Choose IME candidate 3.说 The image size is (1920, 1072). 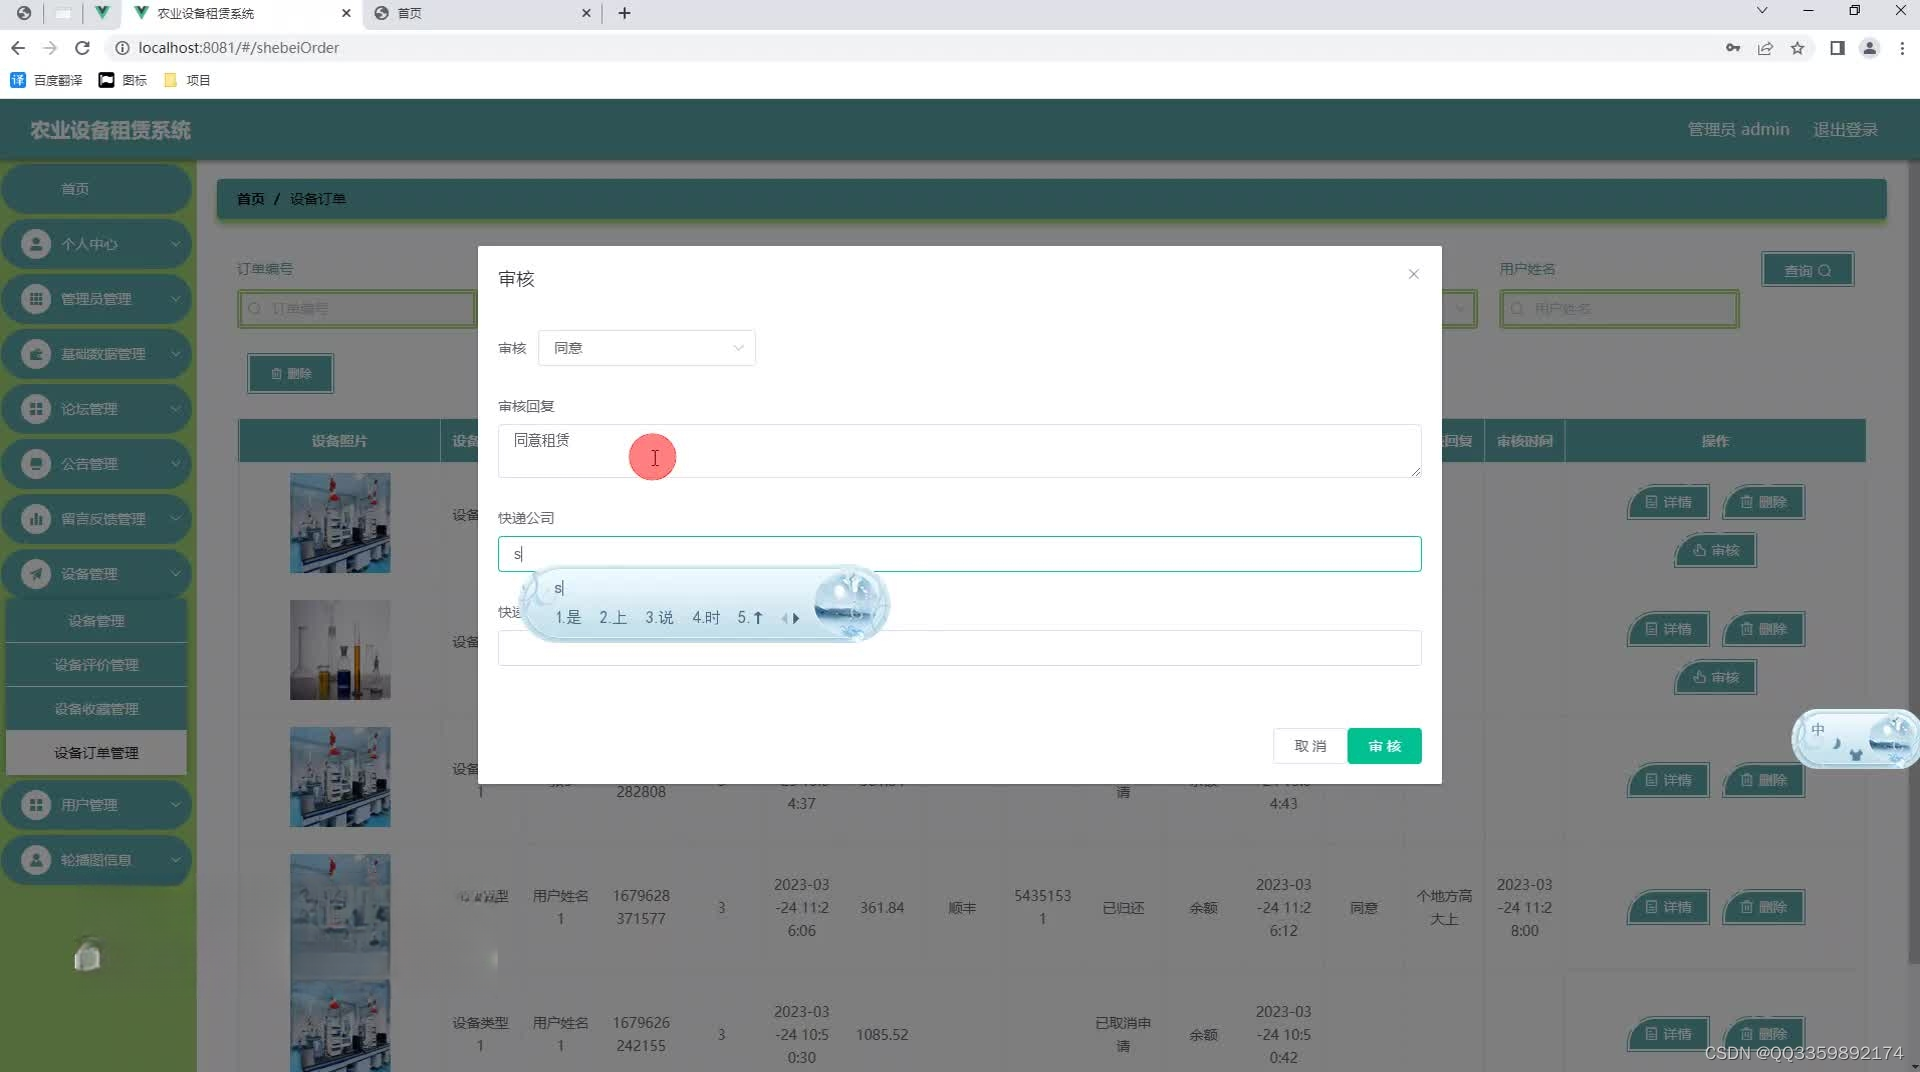click(x=659, y=618)
